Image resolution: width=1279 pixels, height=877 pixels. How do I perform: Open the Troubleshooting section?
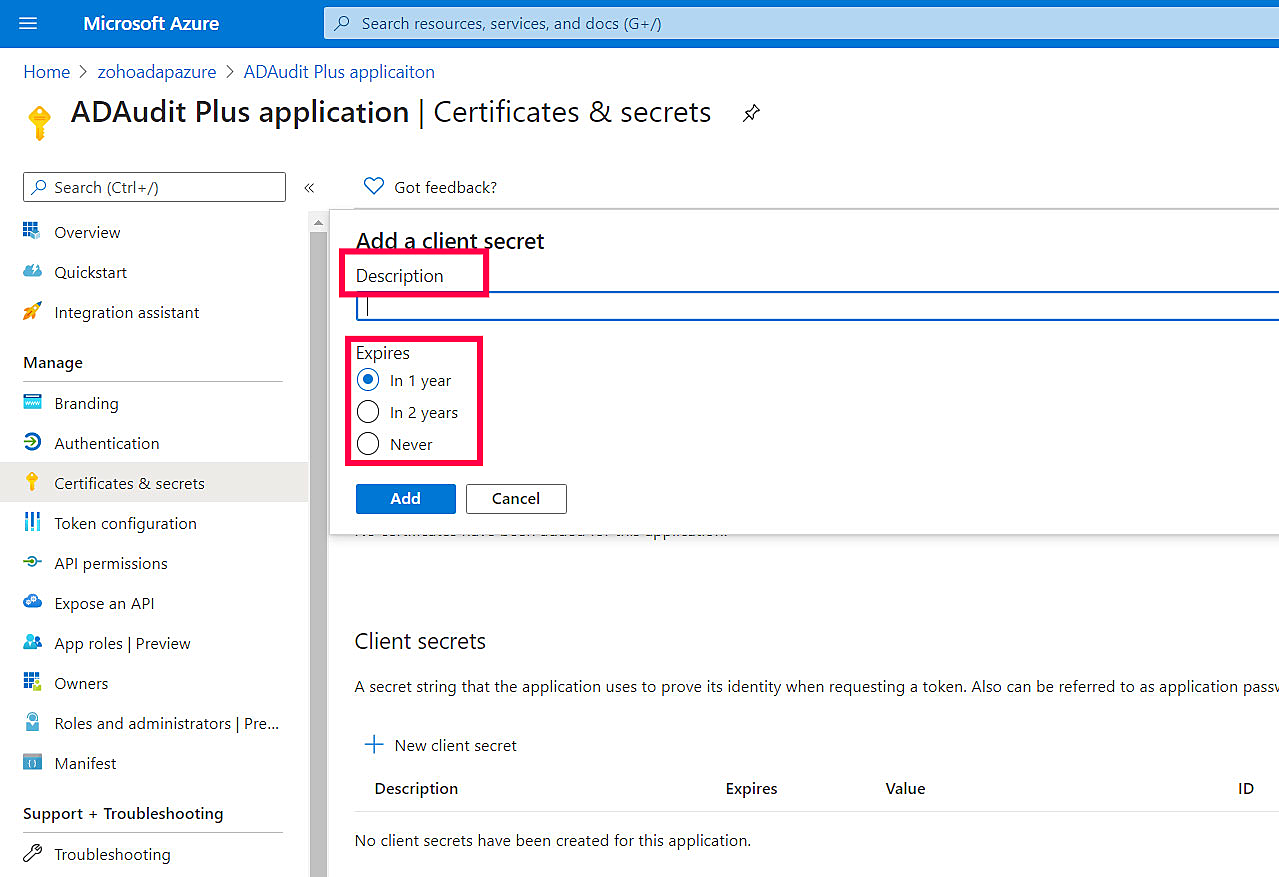coord(110,853)
